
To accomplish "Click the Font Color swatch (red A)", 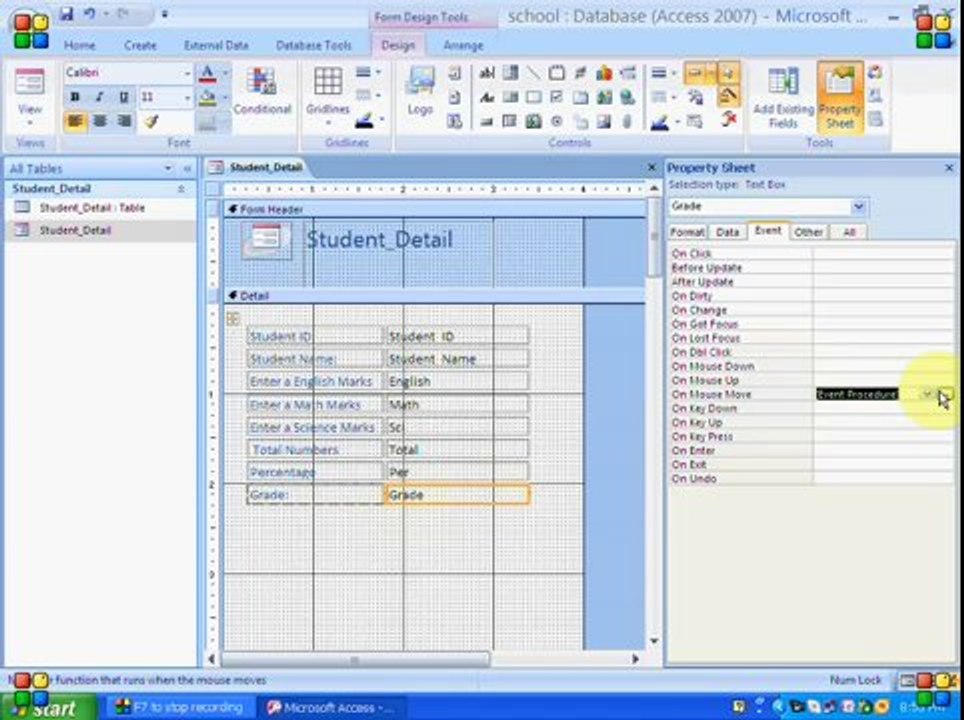I will (x=208, y=74).
